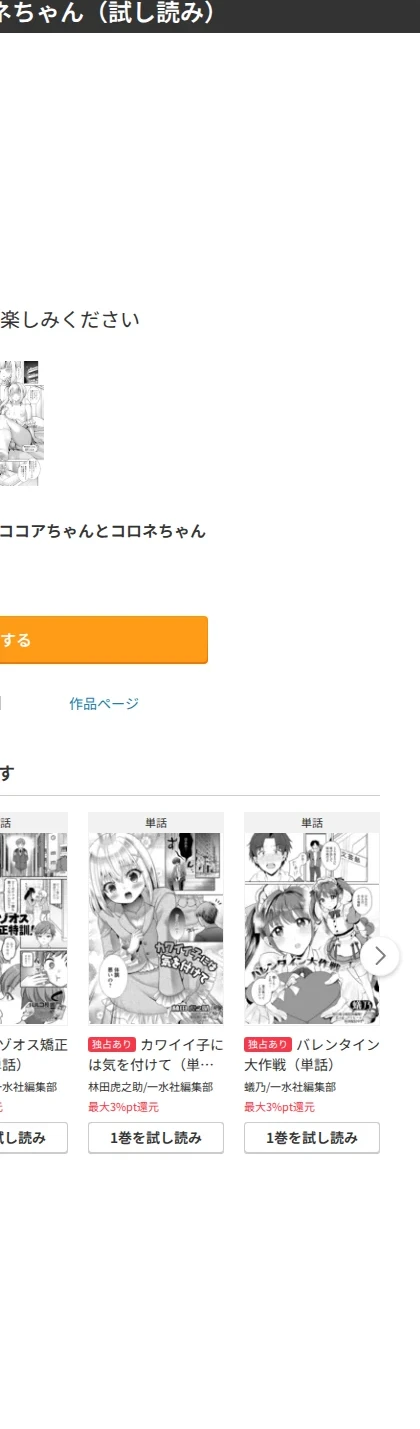Click the 独占あり badge beside カワイイ子
Image resolution: width=420 pixels, height=1429 pixels.
[x=112, y=1045]
